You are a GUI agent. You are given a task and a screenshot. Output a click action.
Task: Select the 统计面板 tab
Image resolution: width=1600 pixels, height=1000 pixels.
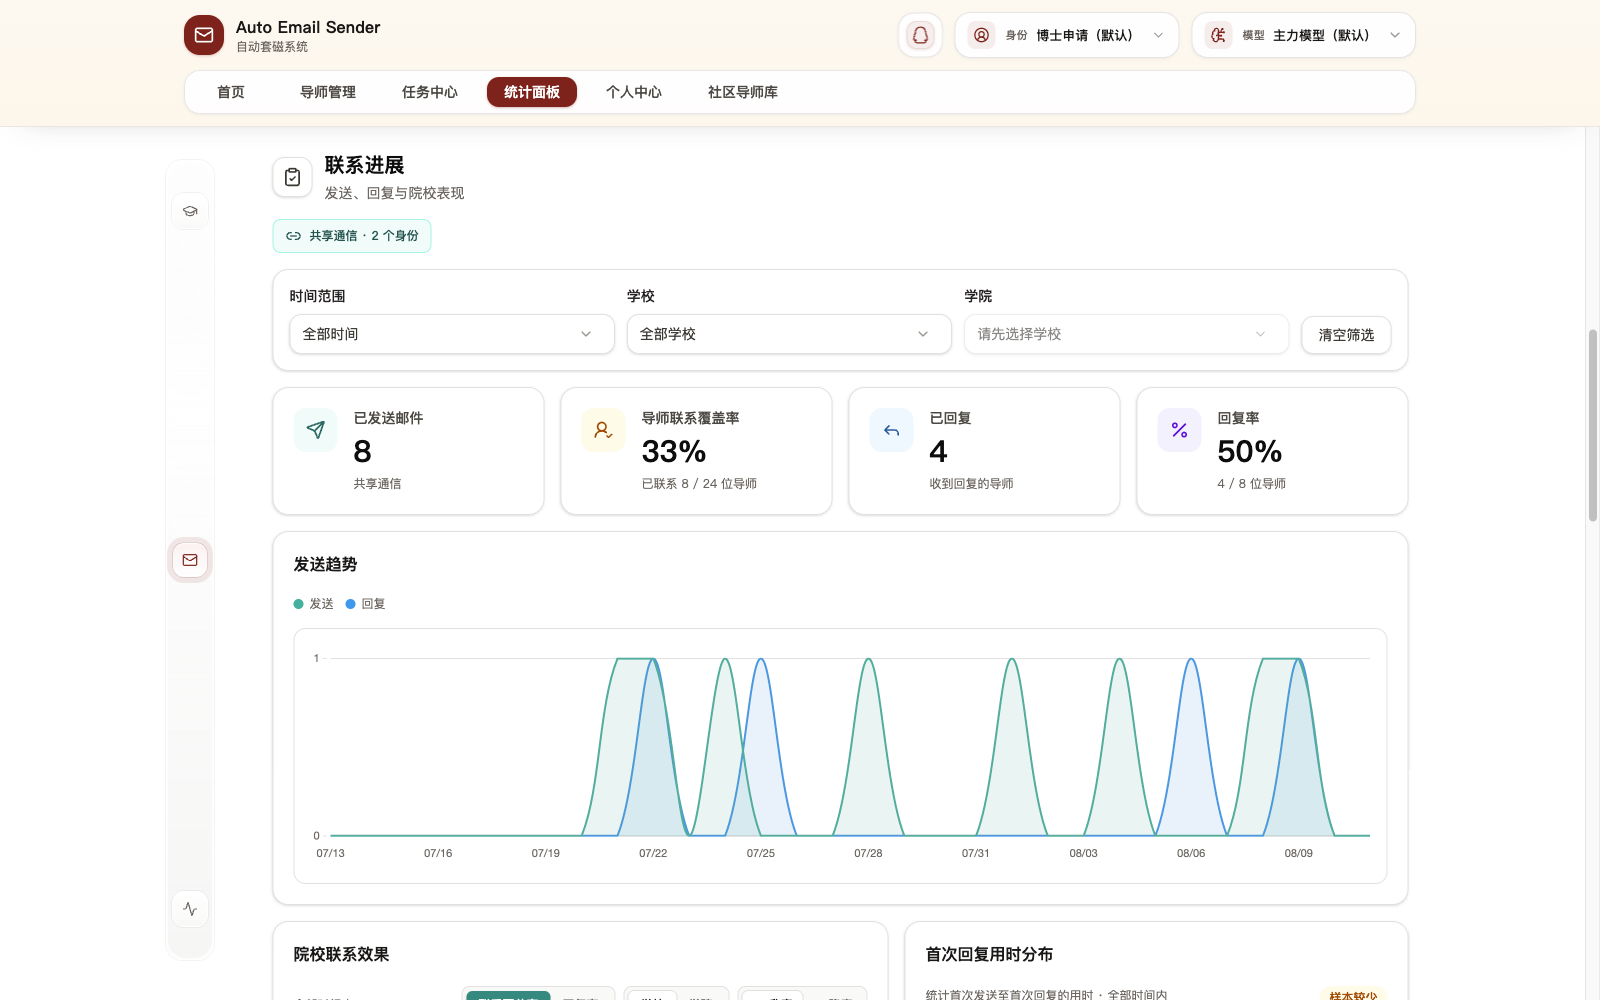click(x=532, y=92)
